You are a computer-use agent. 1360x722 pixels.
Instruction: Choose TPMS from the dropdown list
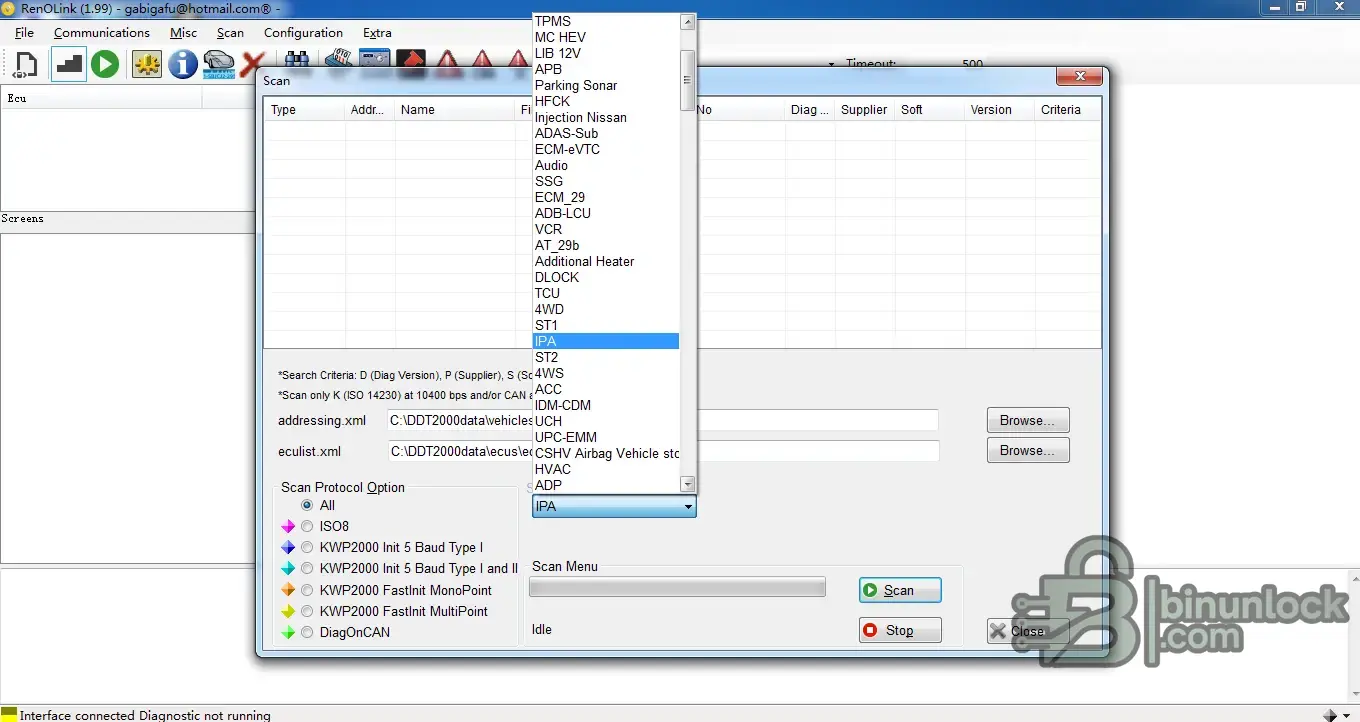(606, 21)
